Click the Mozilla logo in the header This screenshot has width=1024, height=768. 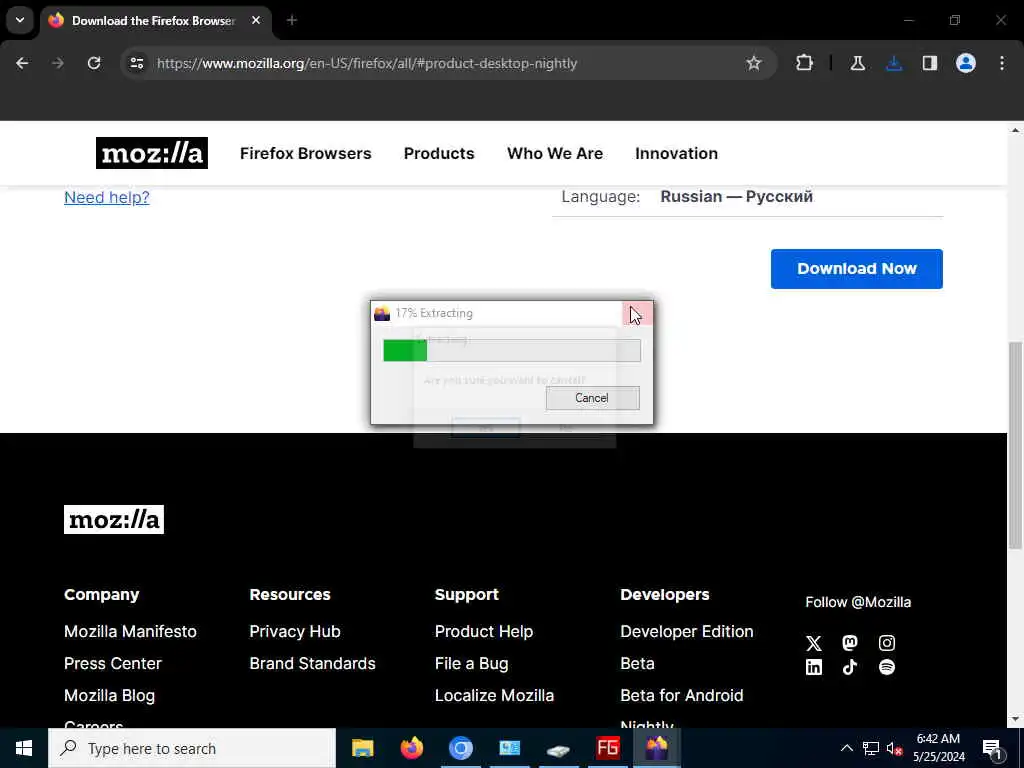pyautogui.click(x=152, y=153)
